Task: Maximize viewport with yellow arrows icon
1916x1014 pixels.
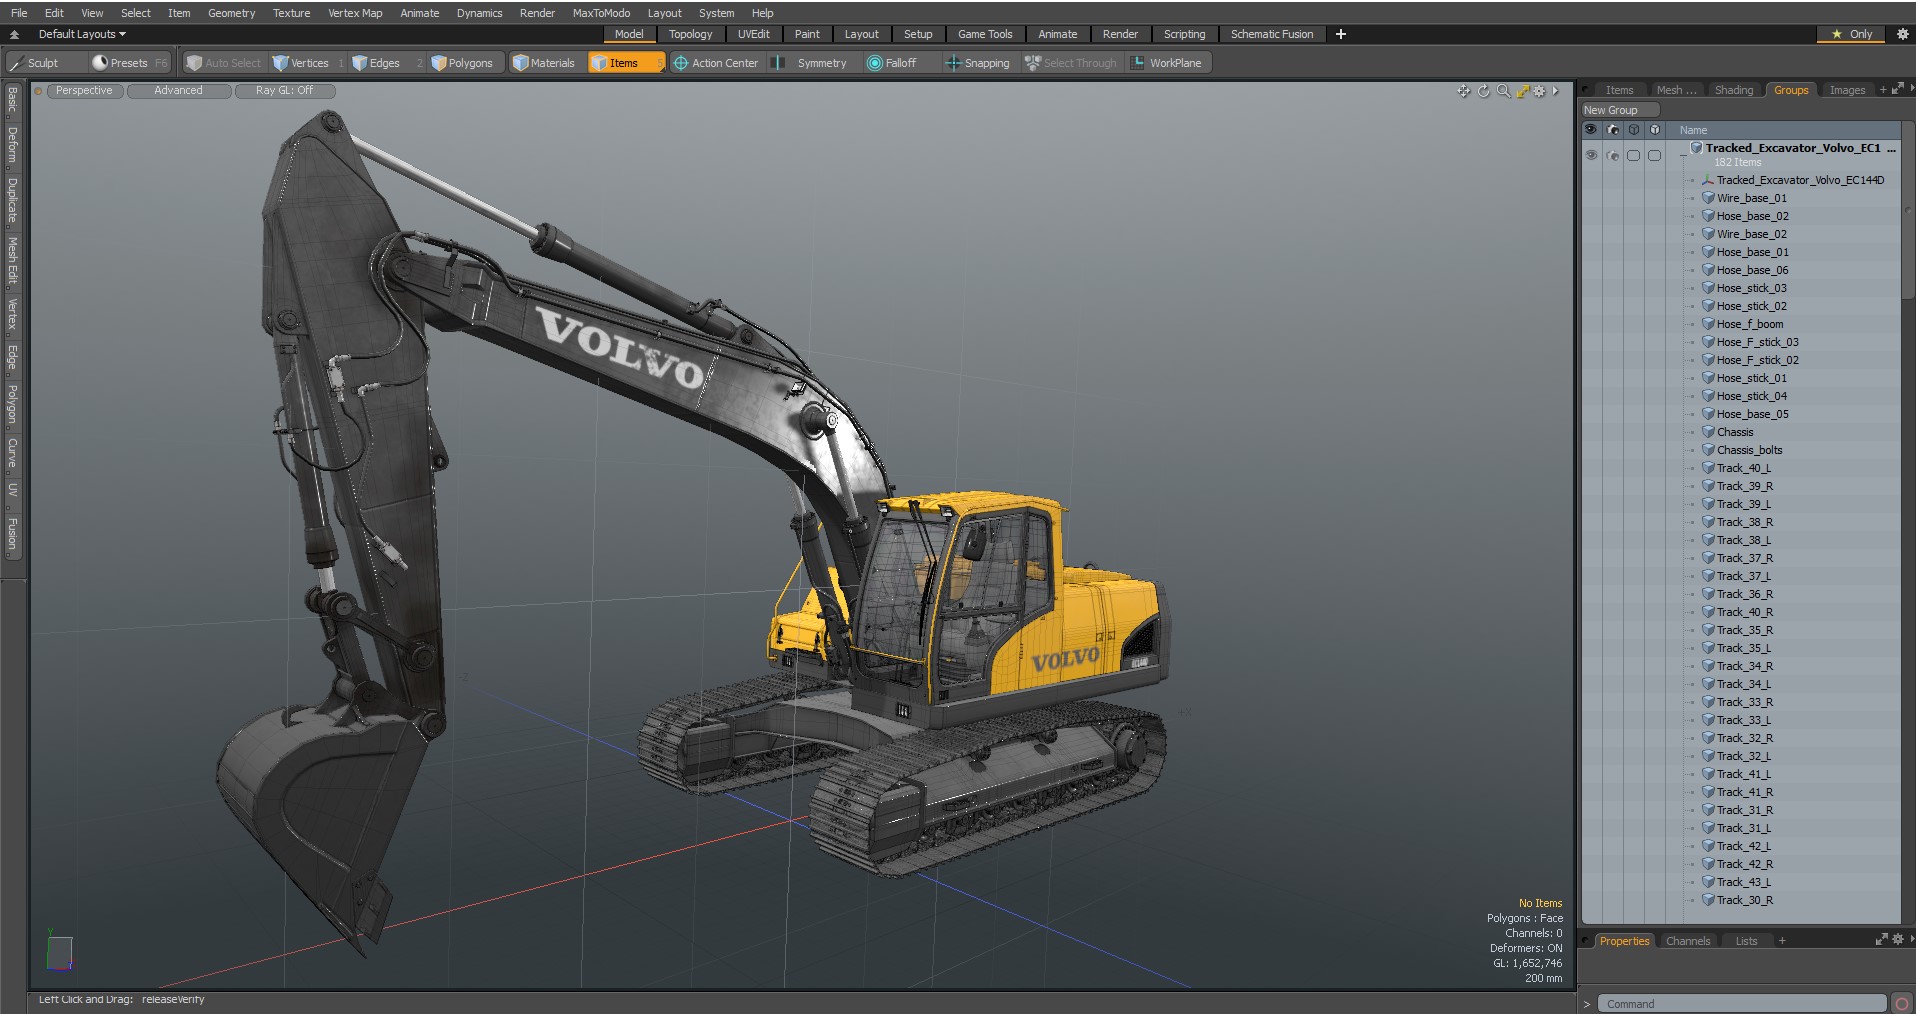Action: tap(1522, 91)
